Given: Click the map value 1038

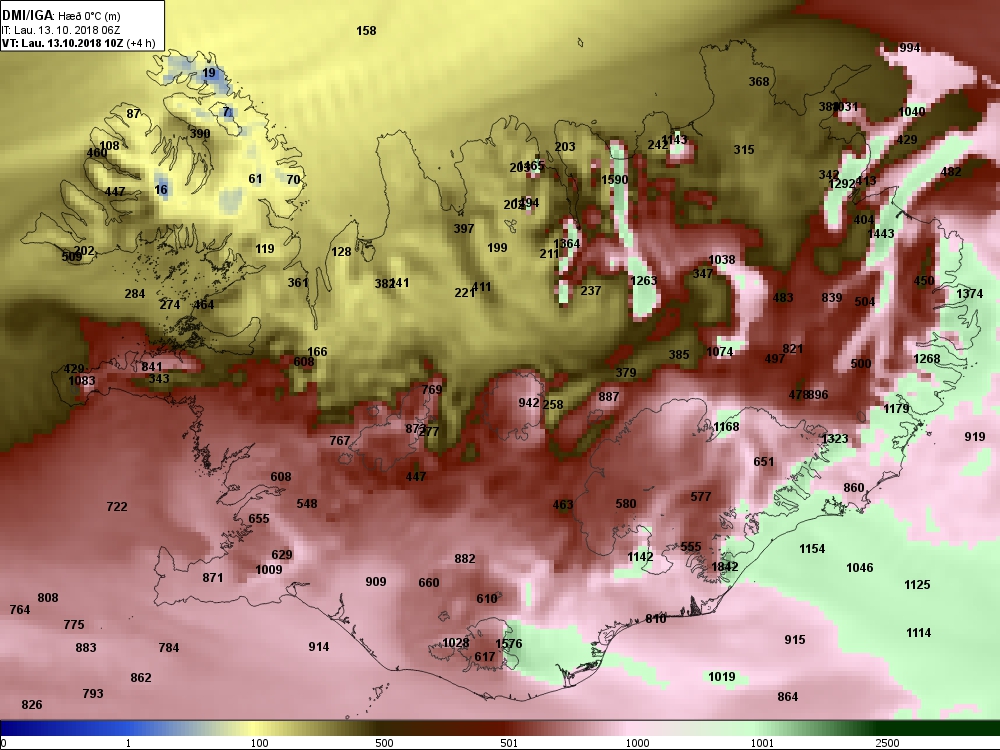Looking at the screenshot, I should point(722,260).
